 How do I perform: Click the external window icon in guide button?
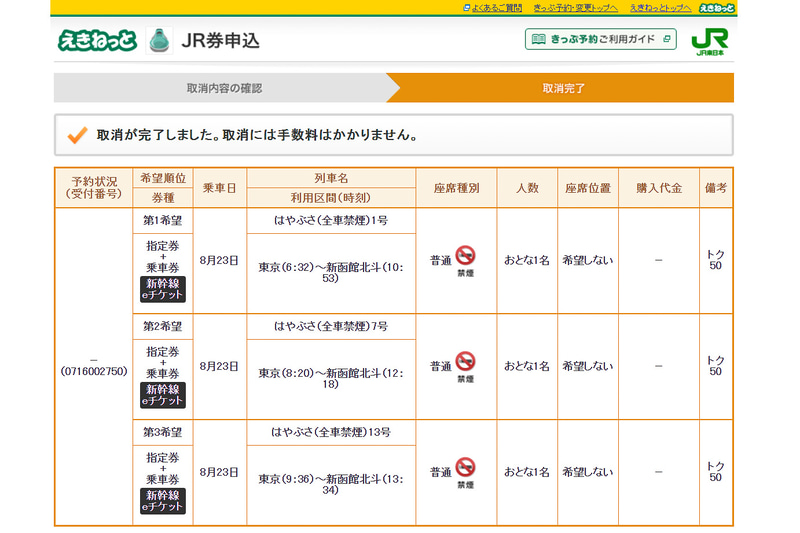point(666,39)
